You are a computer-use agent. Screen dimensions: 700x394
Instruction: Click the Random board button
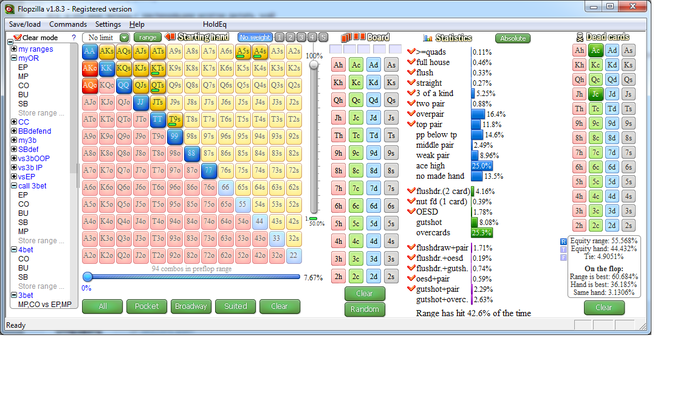pos(365,309)
